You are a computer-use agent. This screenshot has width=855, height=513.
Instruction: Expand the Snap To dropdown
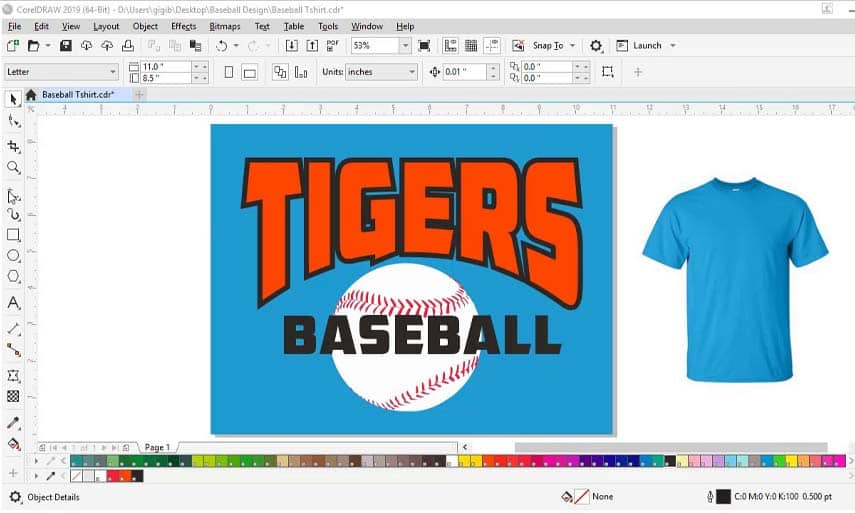click(573, 46)
